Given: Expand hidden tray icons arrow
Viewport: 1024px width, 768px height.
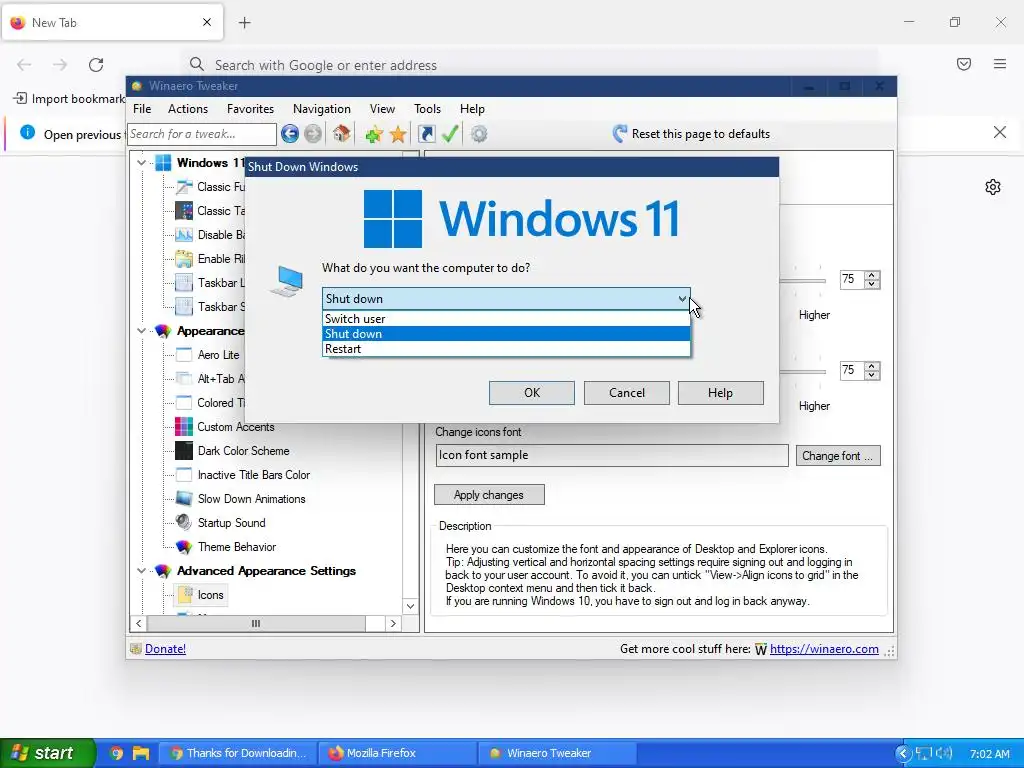Looking at the screenshot, I should pos(903,753).
